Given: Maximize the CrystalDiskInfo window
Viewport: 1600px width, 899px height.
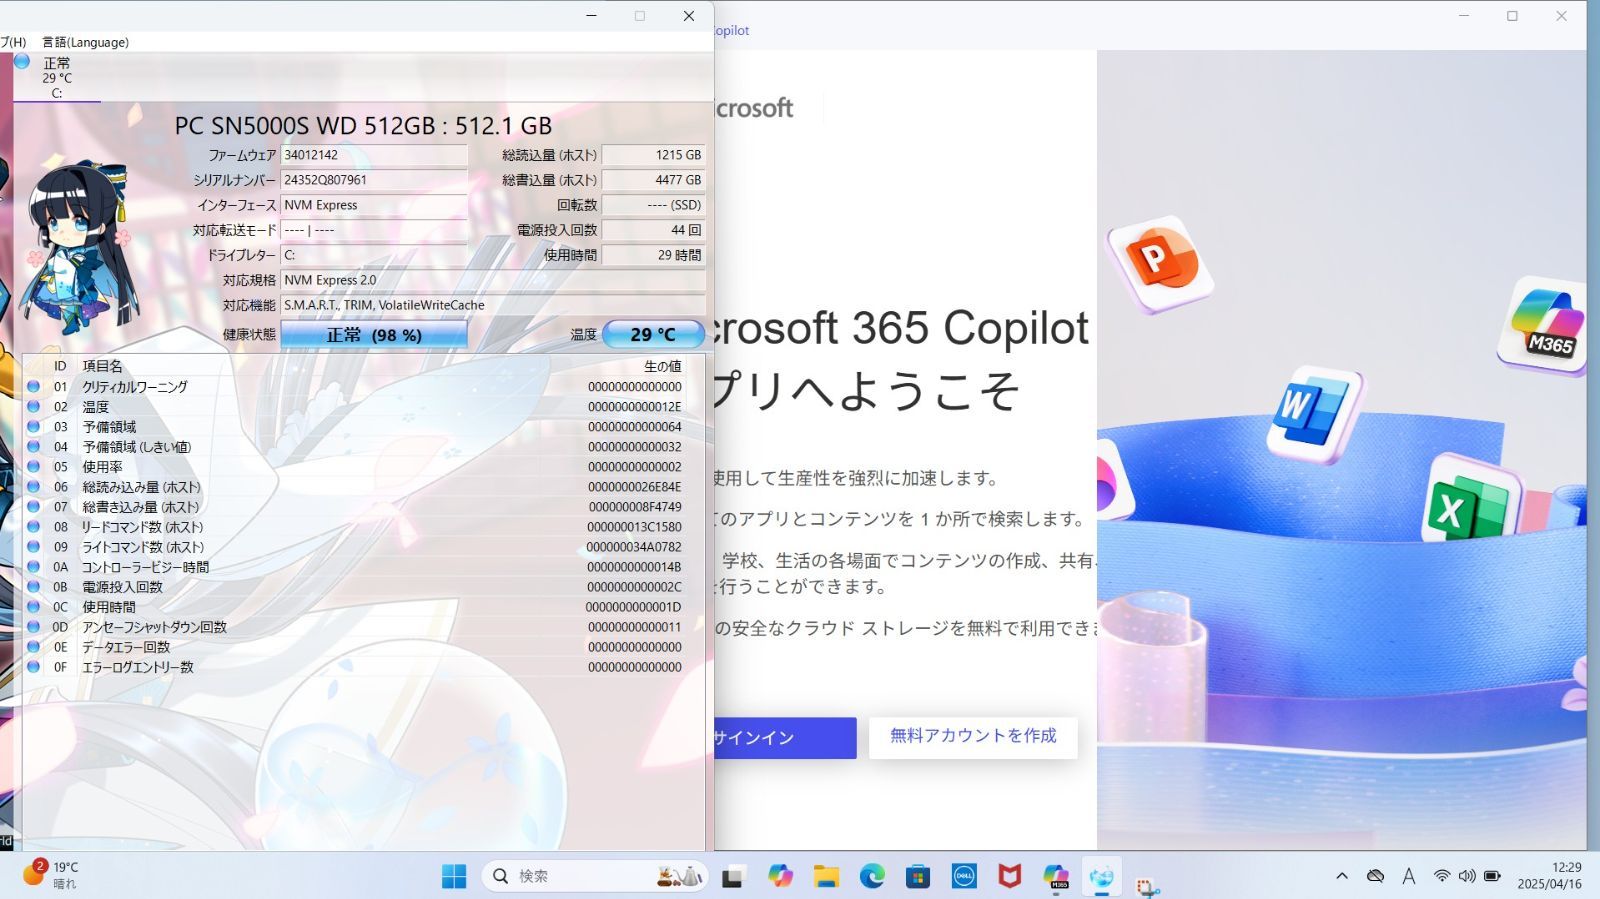Looking at the screenshot, I should pyautogui.click(x=640, y=16).
